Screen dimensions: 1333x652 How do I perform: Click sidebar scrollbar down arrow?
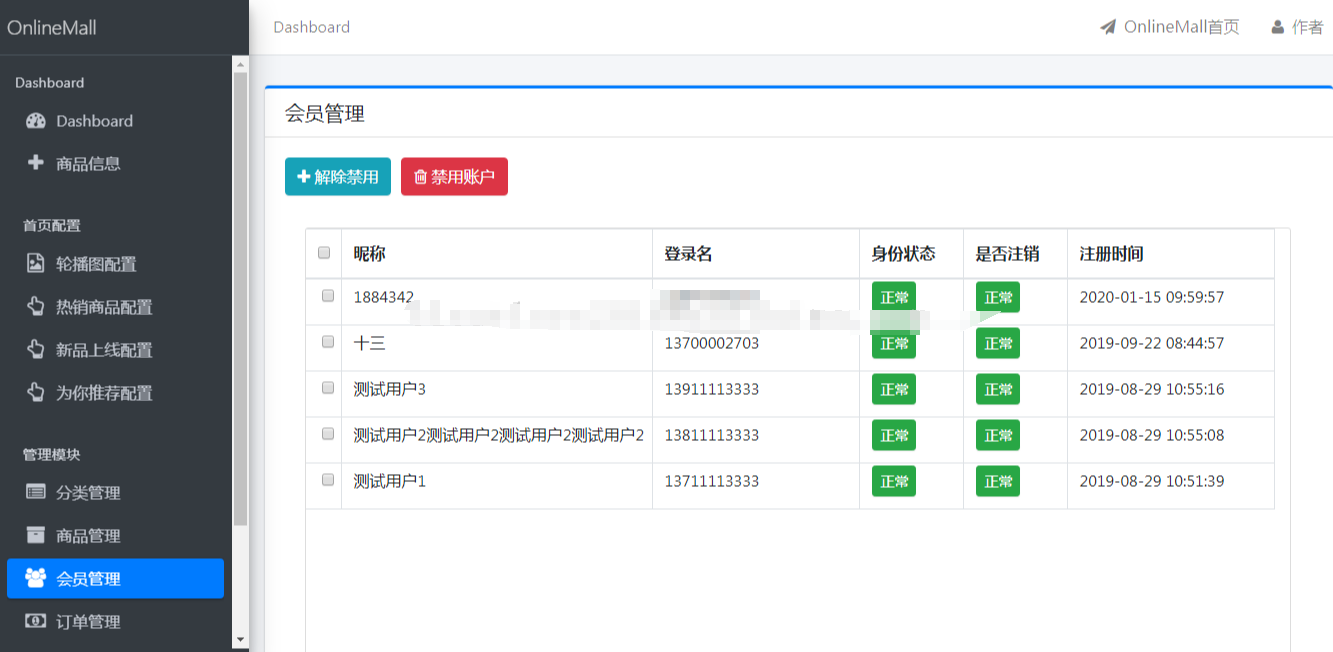tap(240, 639)
